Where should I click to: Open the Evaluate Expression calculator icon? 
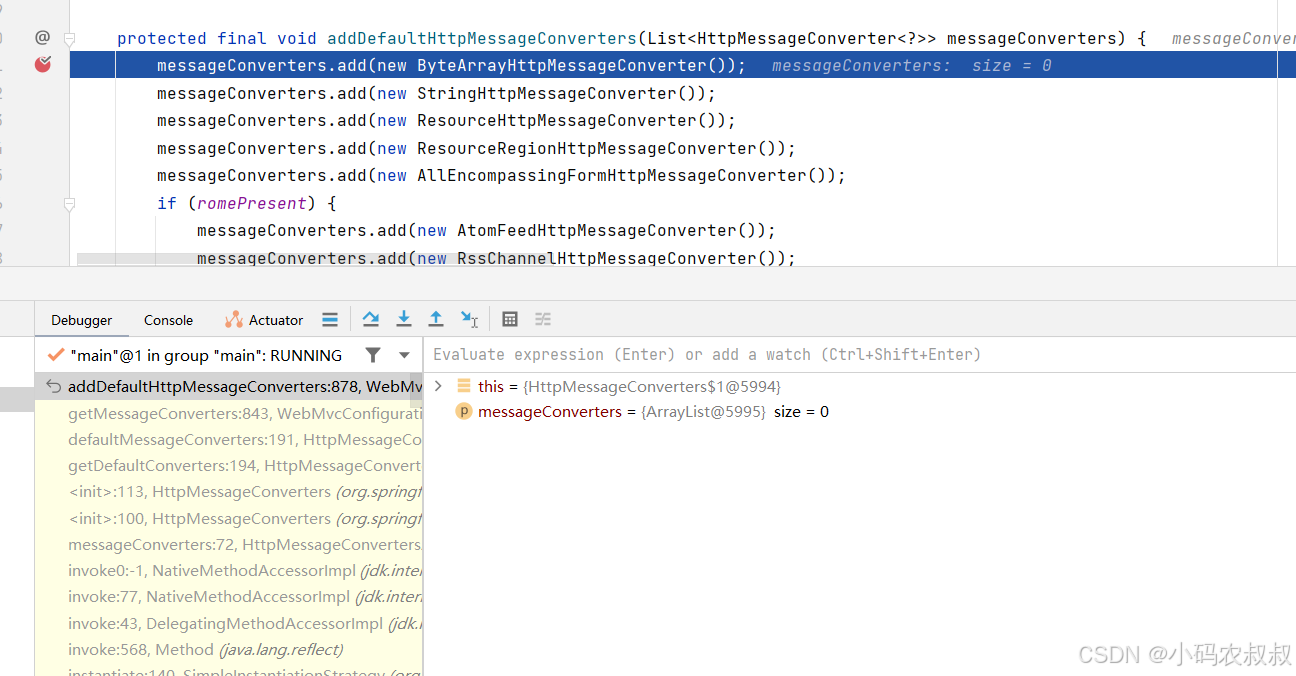pyautogui.click(x=510, y=319)
